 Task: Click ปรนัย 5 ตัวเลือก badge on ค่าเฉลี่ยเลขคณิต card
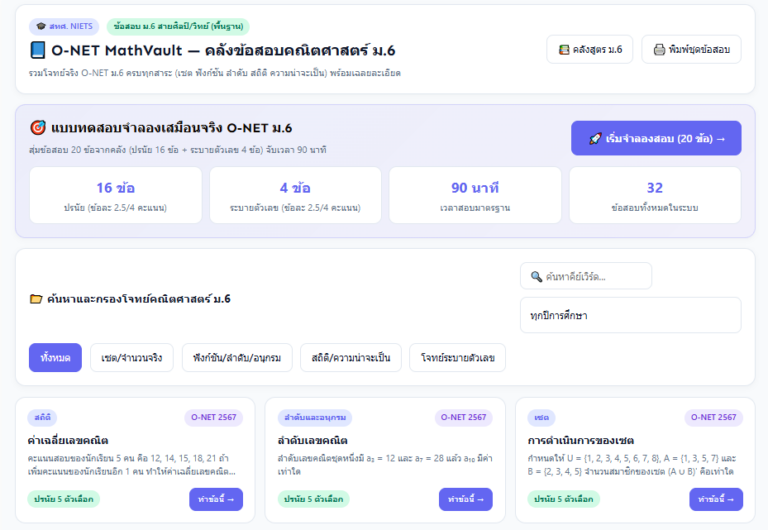[64, 499]
